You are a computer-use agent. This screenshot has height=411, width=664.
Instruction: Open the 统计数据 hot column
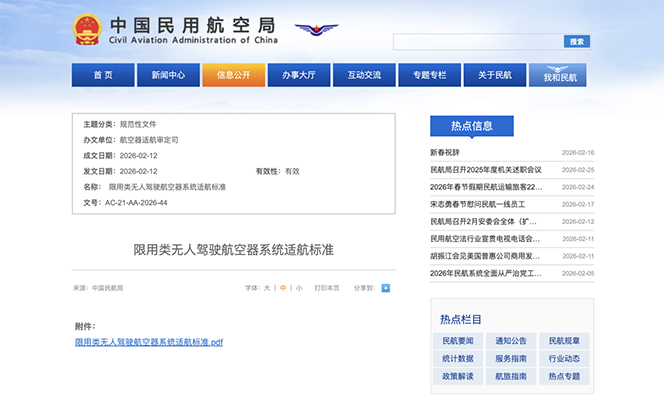tap(458, 359)
